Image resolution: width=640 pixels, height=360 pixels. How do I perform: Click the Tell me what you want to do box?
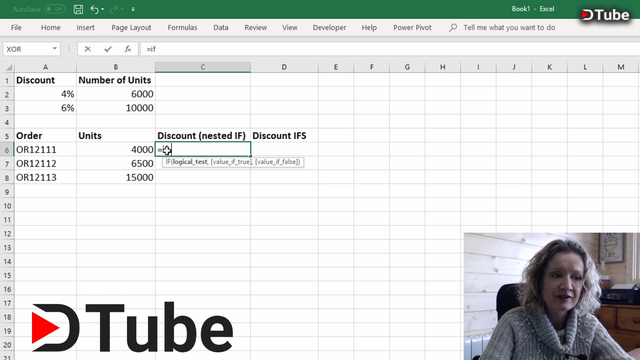(x=509, y=28)
